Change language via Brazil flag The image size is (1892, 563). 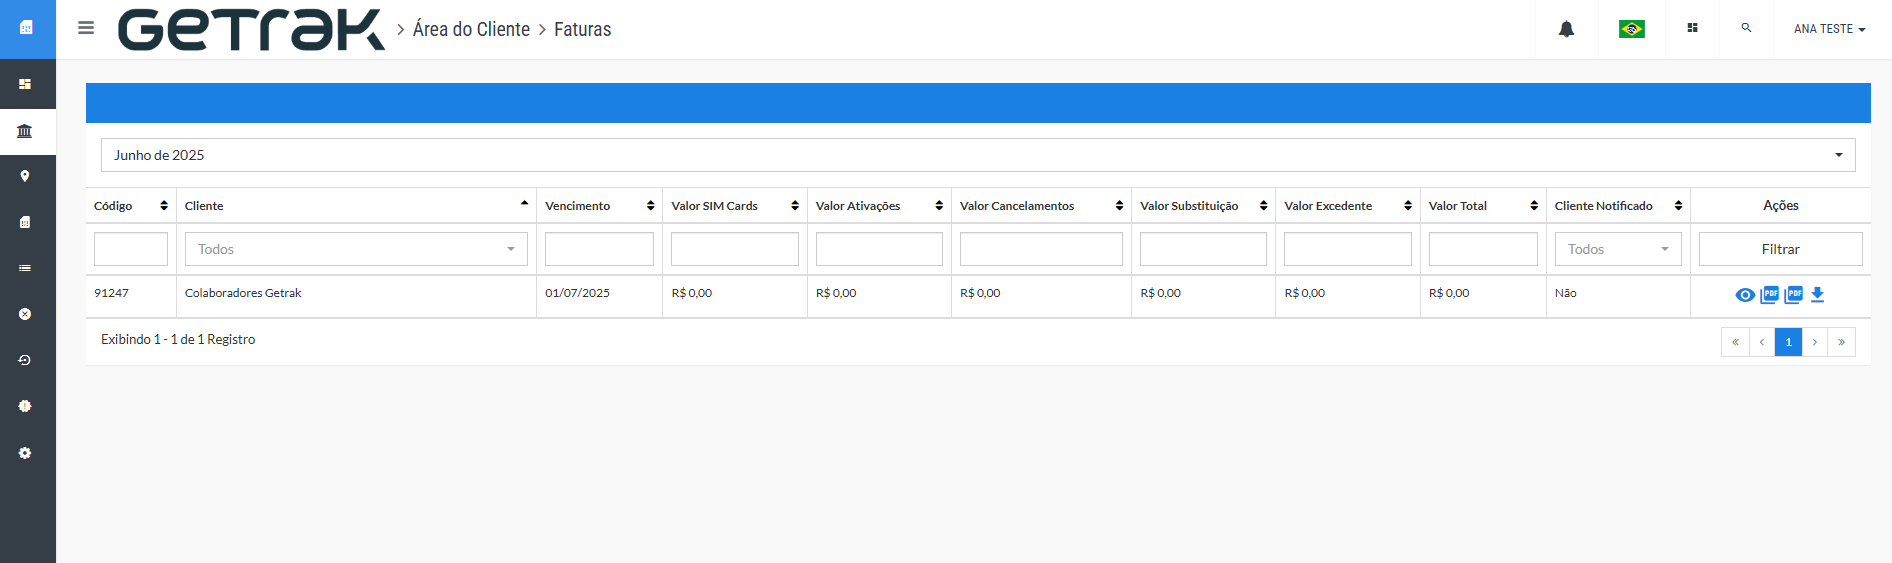tap(1632, 29)
